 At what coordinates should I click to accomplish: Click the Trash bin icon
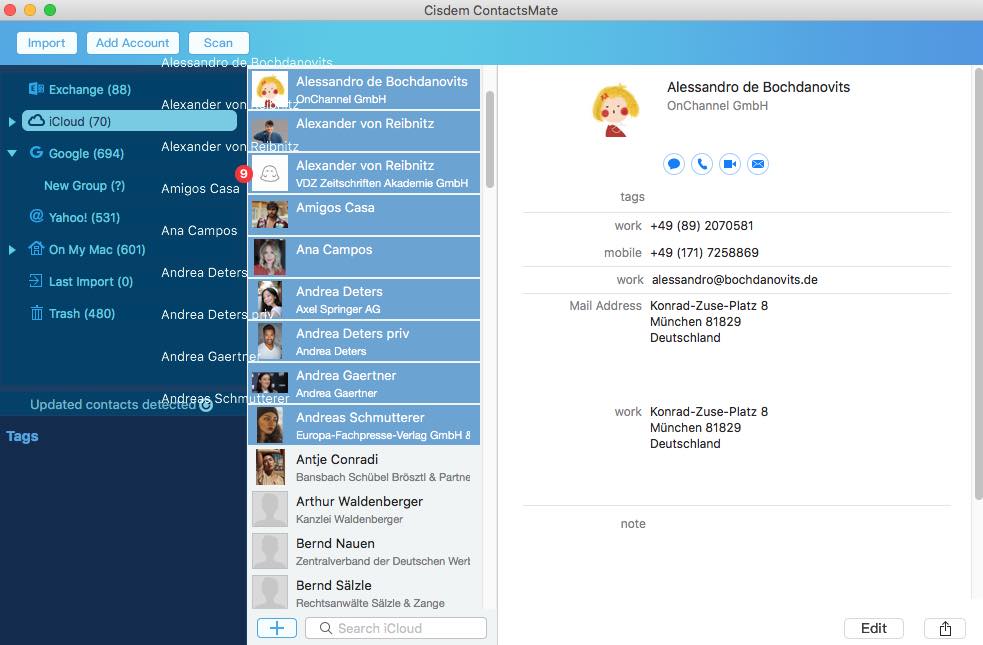tap(36, 313)
